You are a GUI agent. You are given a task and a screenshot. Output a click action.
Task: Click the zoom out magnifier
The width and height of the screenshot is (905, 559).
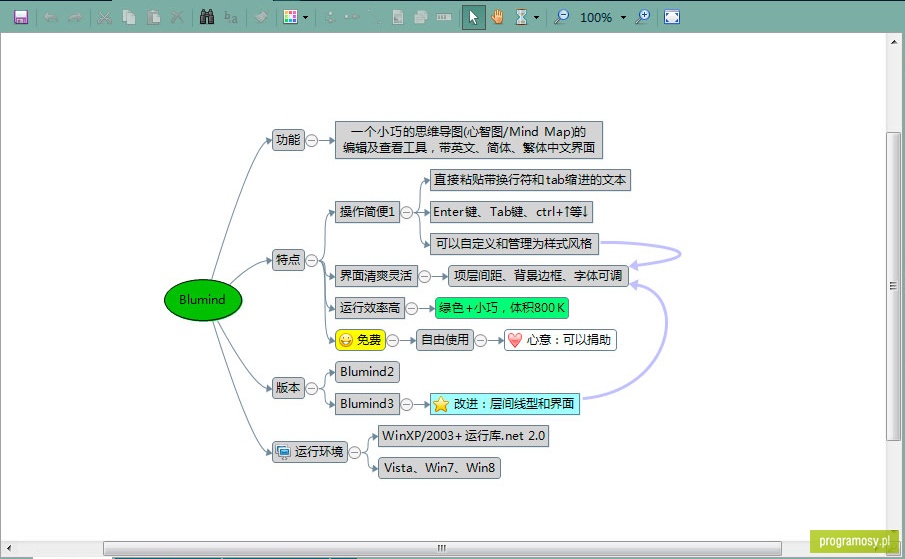(x=561, y=17)
